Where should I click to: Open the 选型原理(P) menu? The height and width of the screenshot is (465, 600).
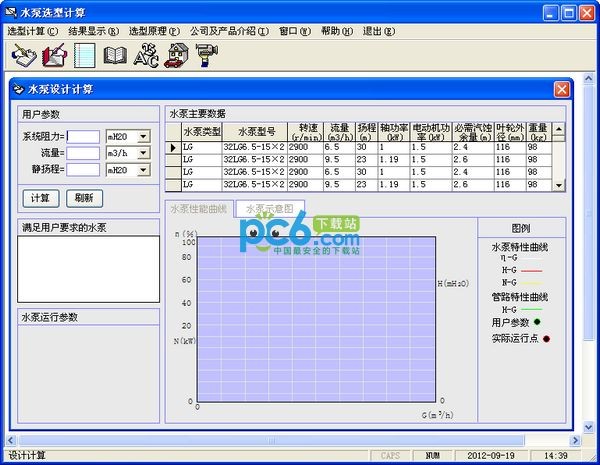point(154,31)
